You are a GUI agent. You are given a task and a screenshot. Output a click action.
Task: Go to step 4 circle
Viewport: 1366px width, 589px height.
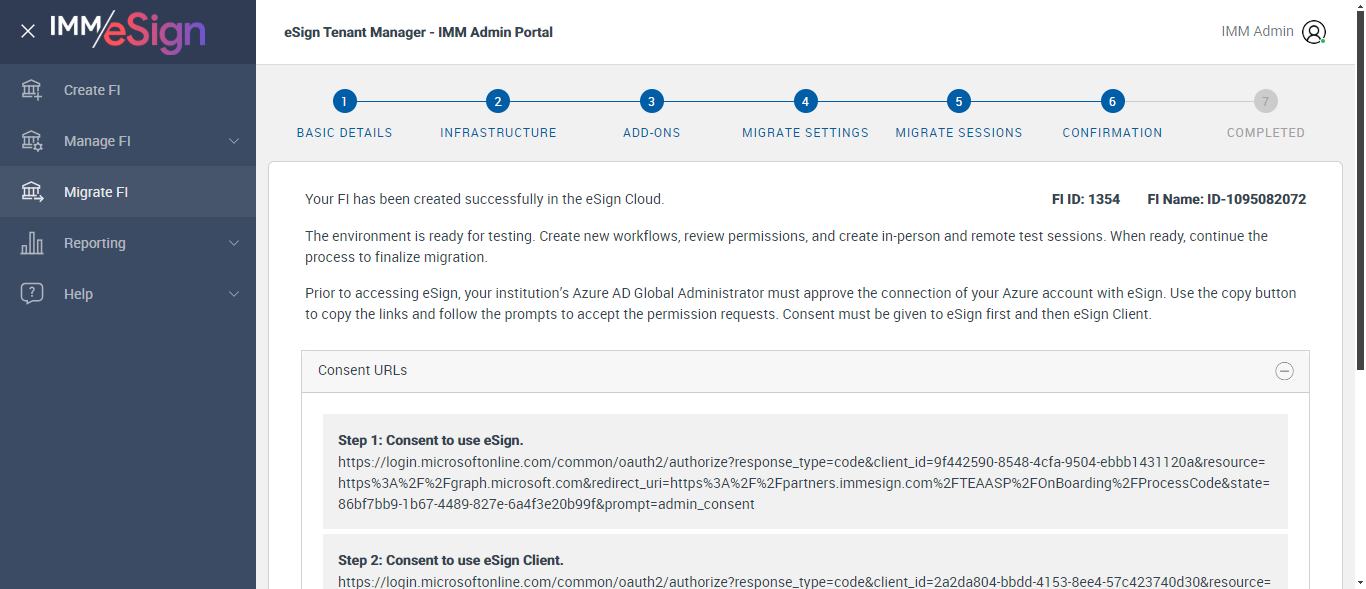coord(805,101)
